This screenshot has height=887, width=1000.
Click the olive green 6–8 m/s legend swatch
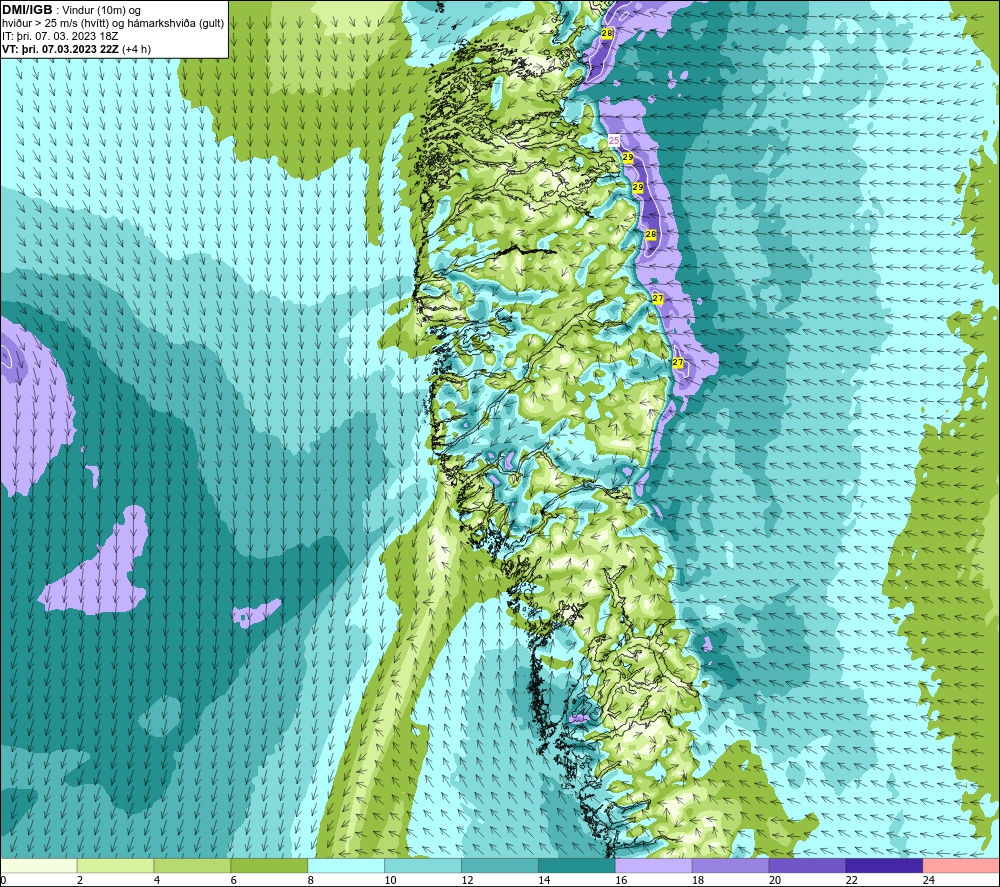pyautogui.click(x=269, y=865)
